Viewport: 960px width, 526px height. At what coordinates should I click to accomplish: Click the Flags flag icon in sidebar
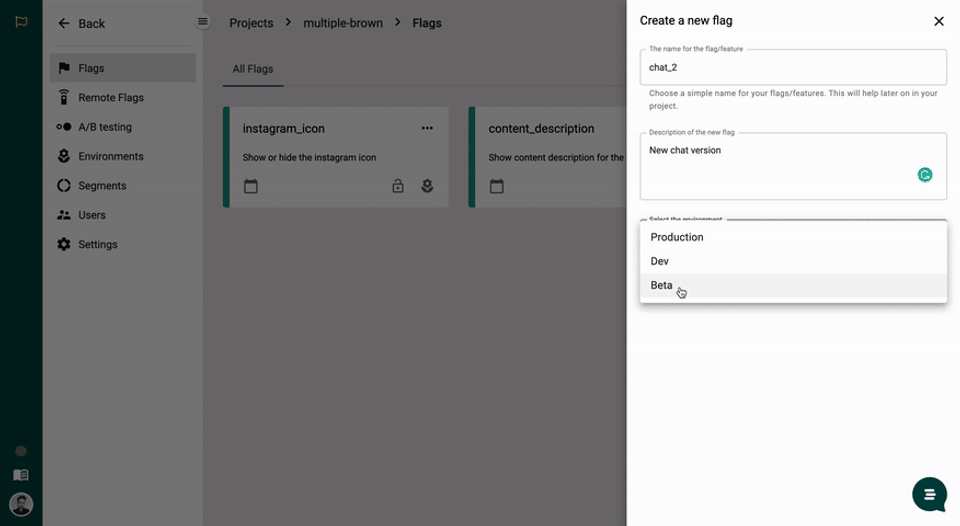[64, 68]
